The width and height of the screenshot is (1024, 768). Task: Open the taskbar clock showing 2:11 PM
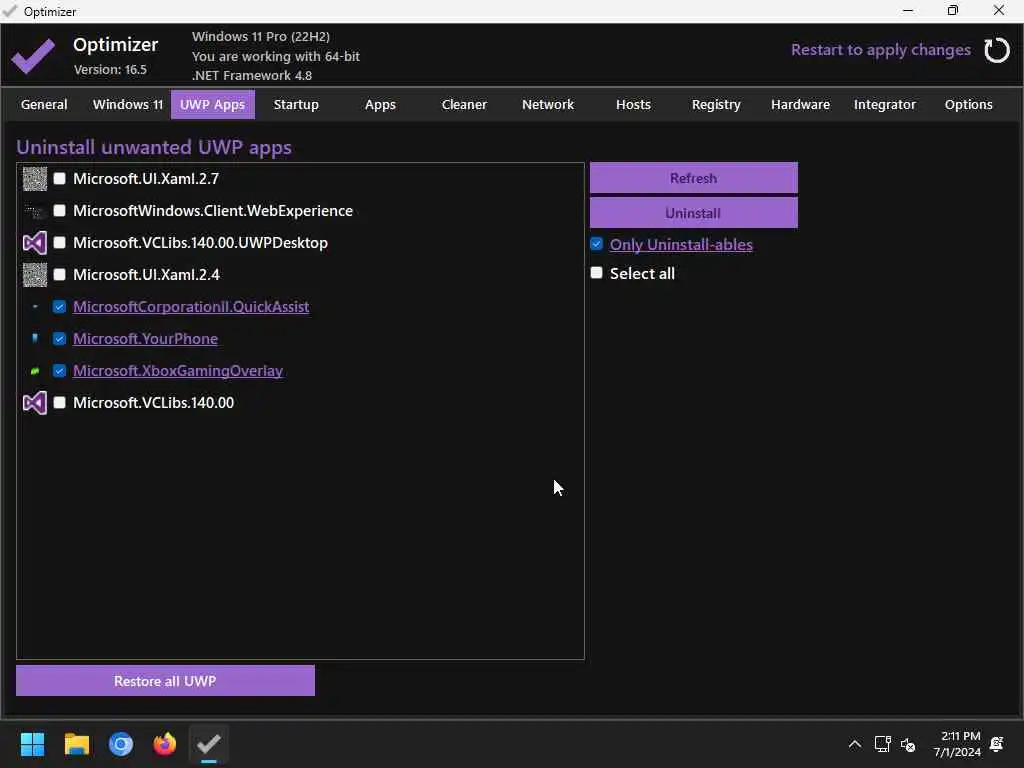click(x=957, y=744)
